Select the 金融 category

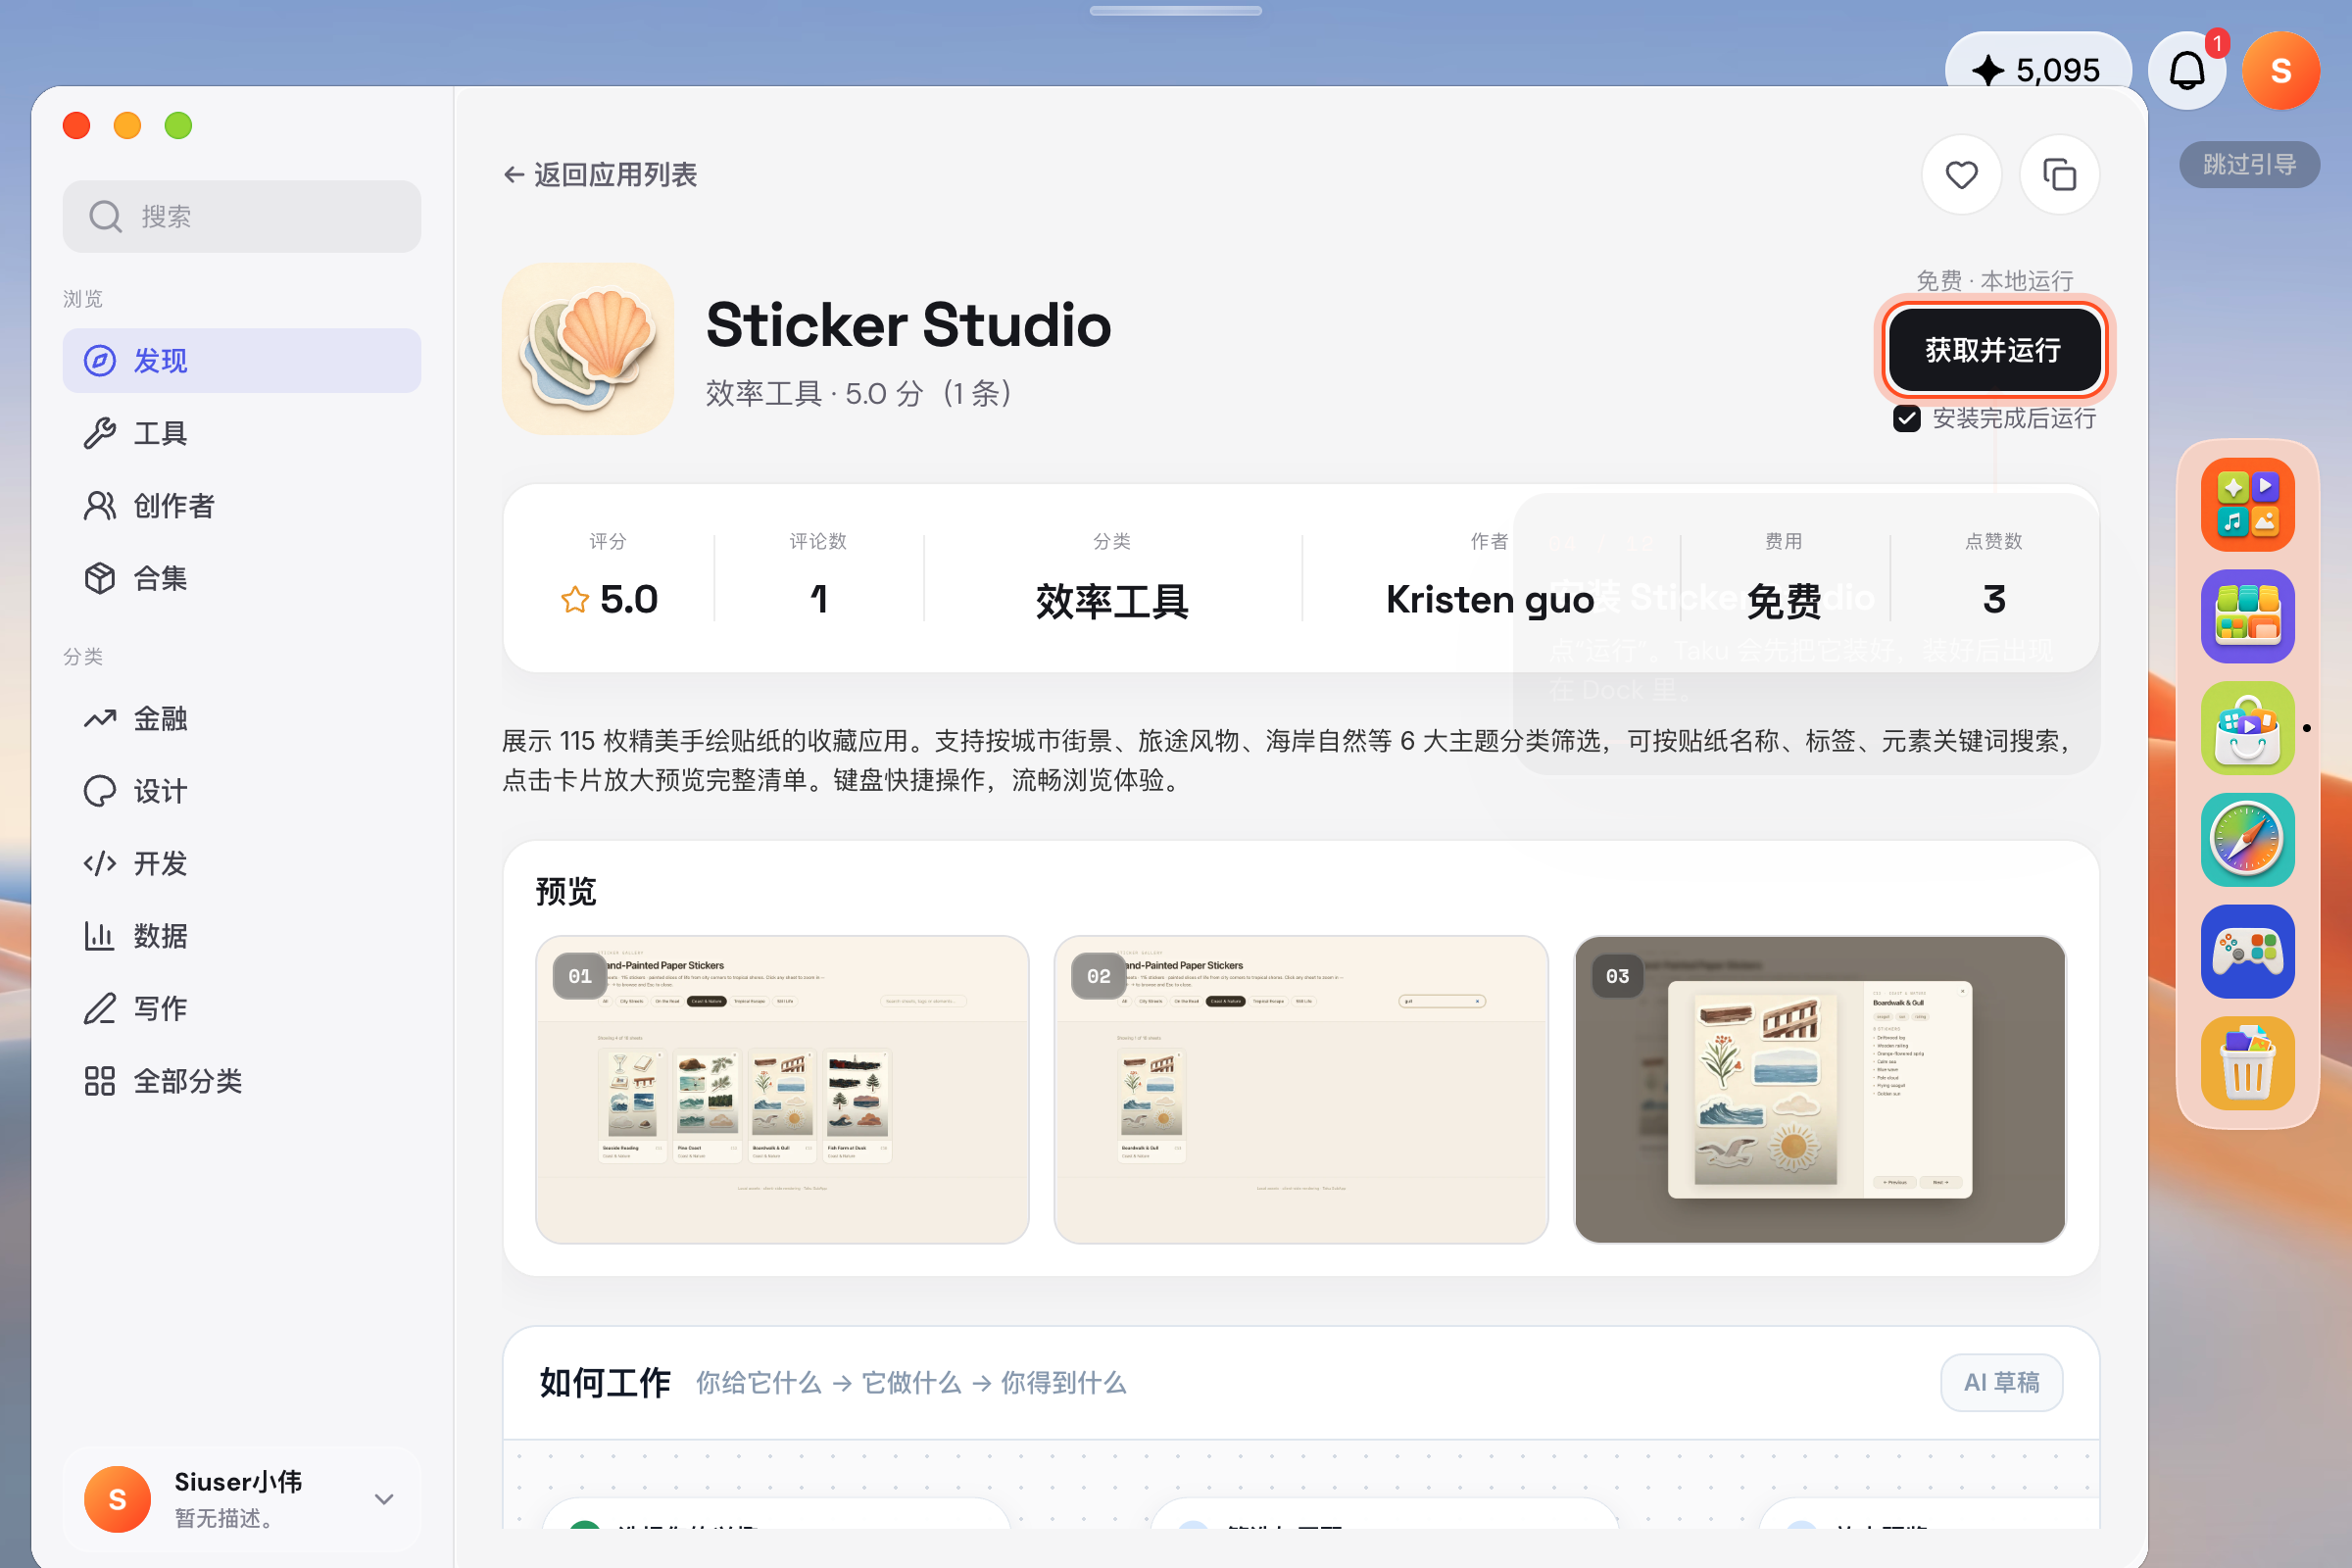point(242,718)
